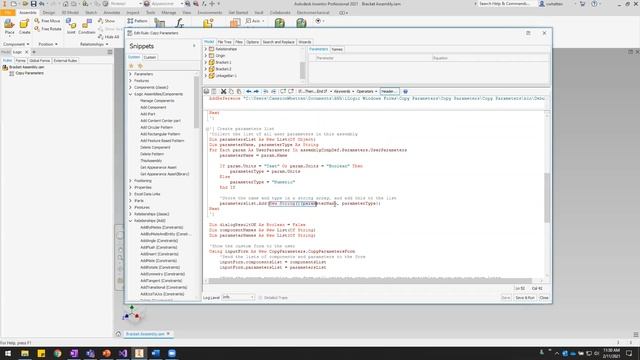Select the Constrain tool
The width and height of the screenshot is (640, 360).
click(87, 27)
